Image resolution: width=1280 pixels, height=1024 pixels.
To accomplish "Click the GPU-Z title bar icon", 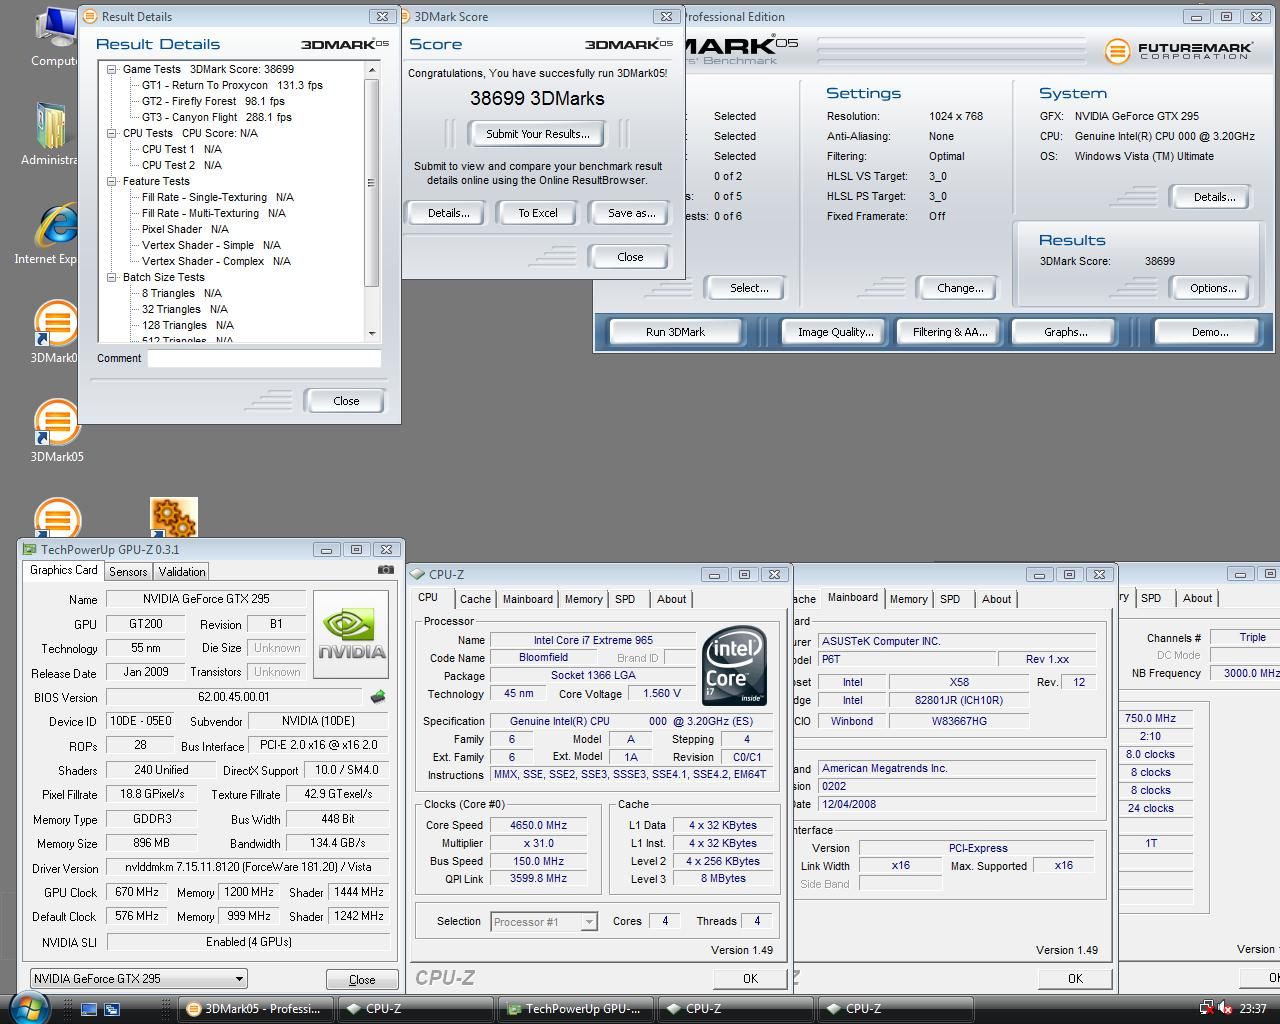I will pyautogui.click(x=30, y=549).
